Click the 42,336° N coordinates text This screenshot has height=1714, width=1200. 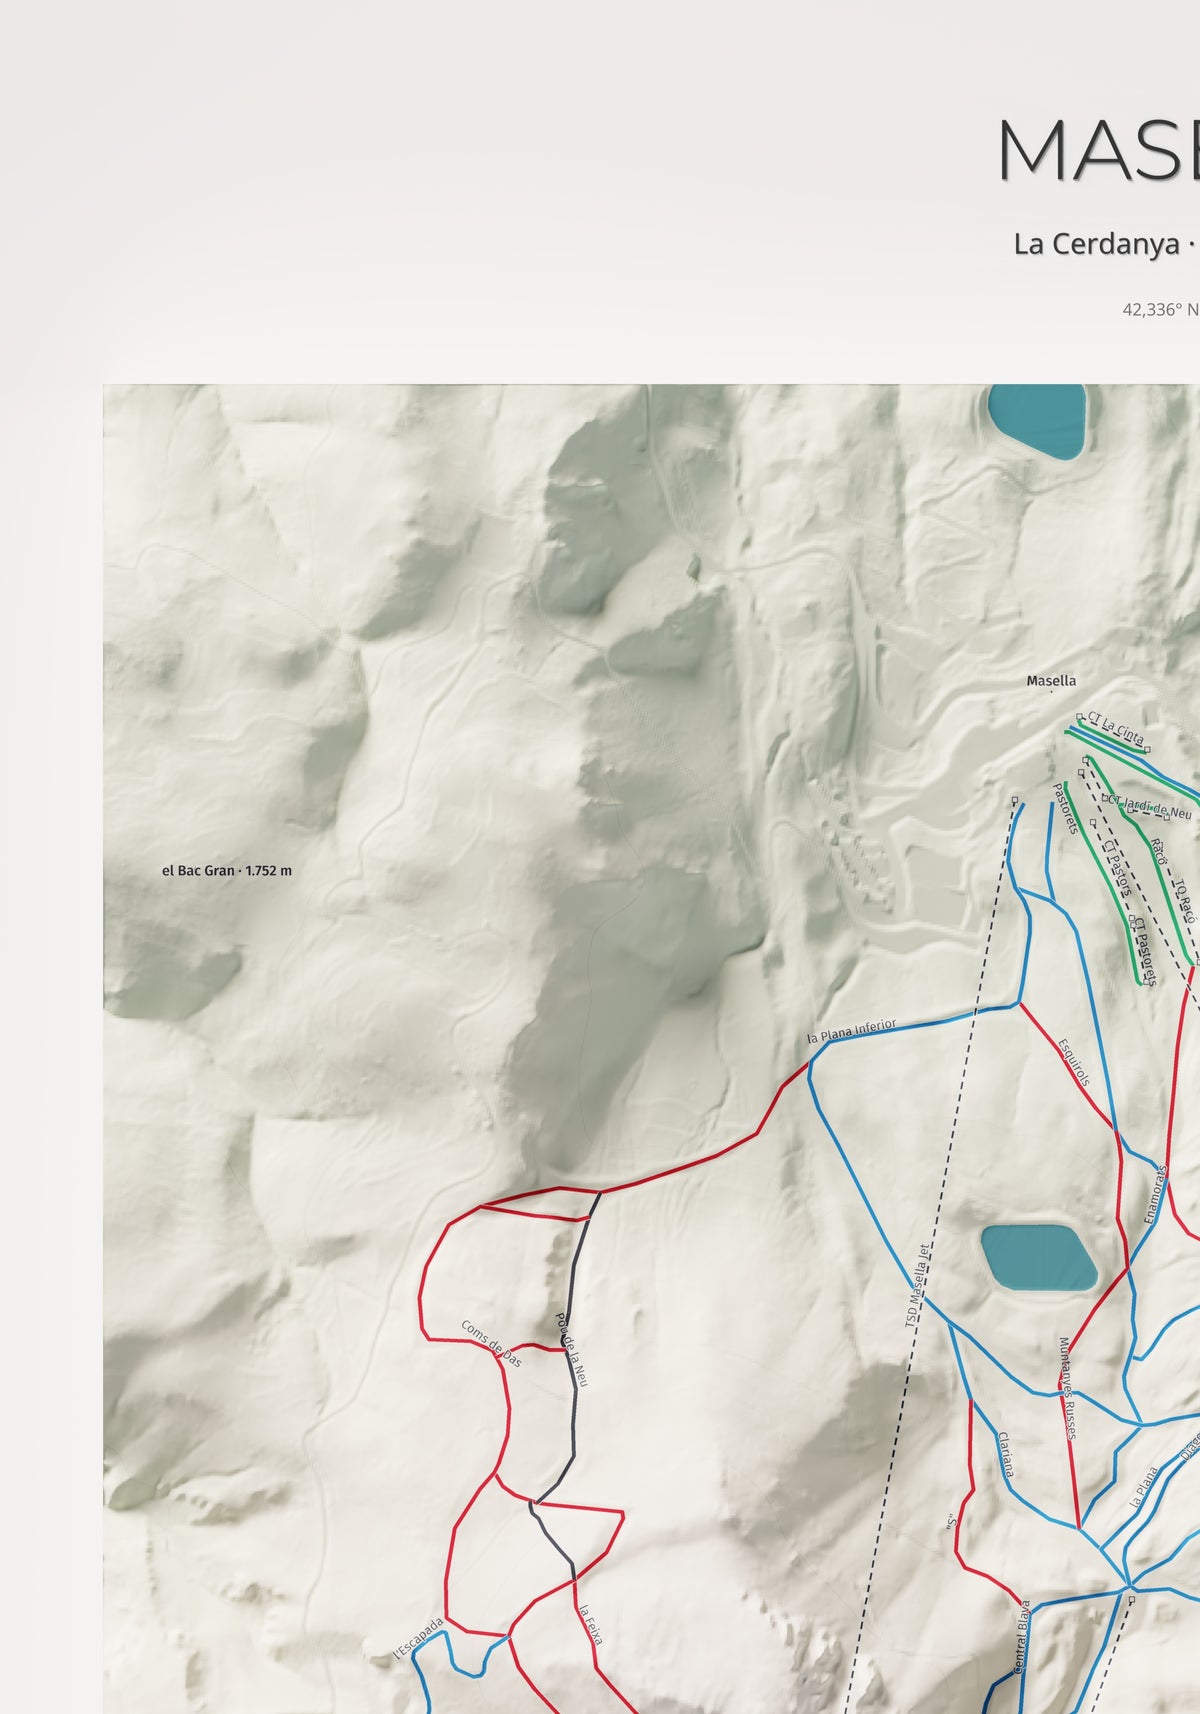pos(1160,310)
